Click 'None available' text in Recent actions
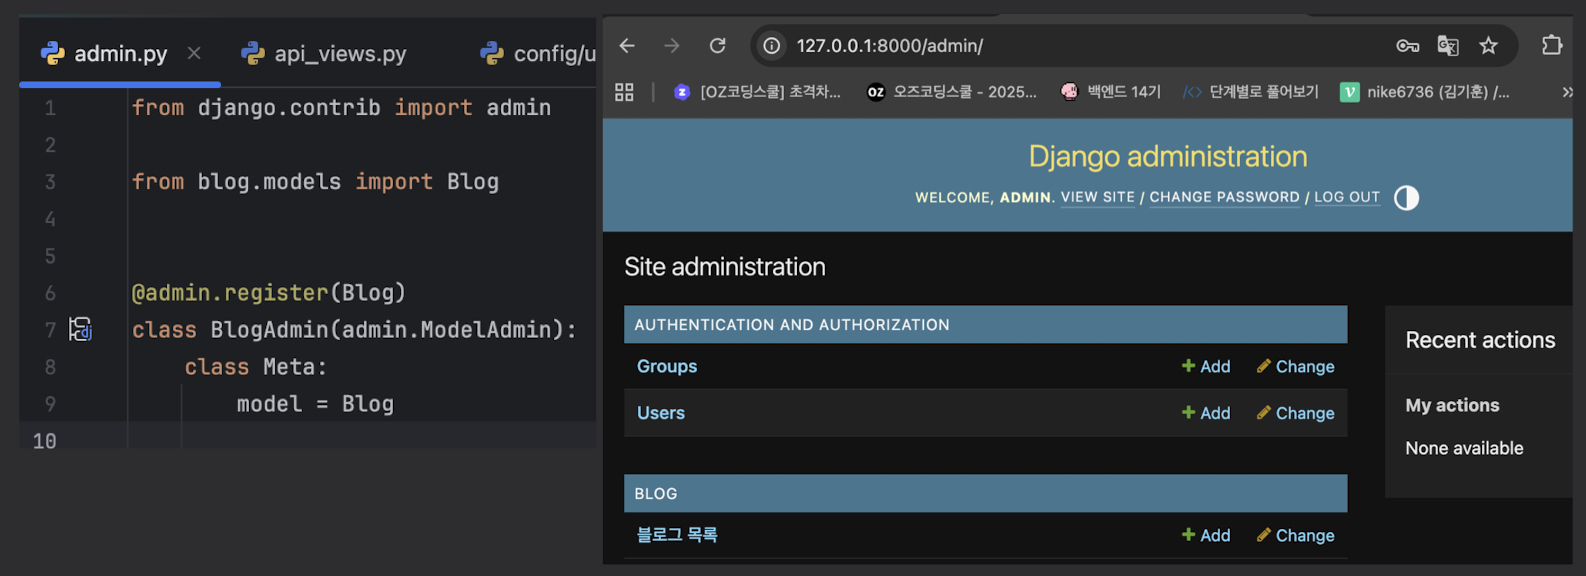Screen dimensions: 1586x576 point(1464,448)
